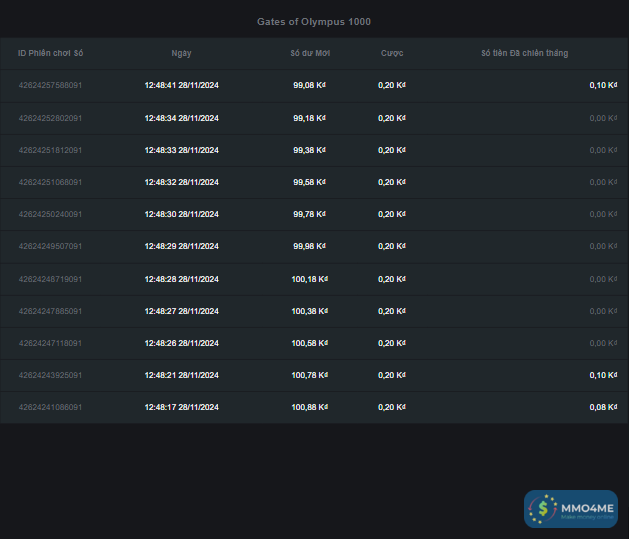This screenshot has width=629, height=539.
Task: Click the 0,20 K₫ bet in the 12:48:33 row
Action: pyautogui.click(x=392, y=150)
